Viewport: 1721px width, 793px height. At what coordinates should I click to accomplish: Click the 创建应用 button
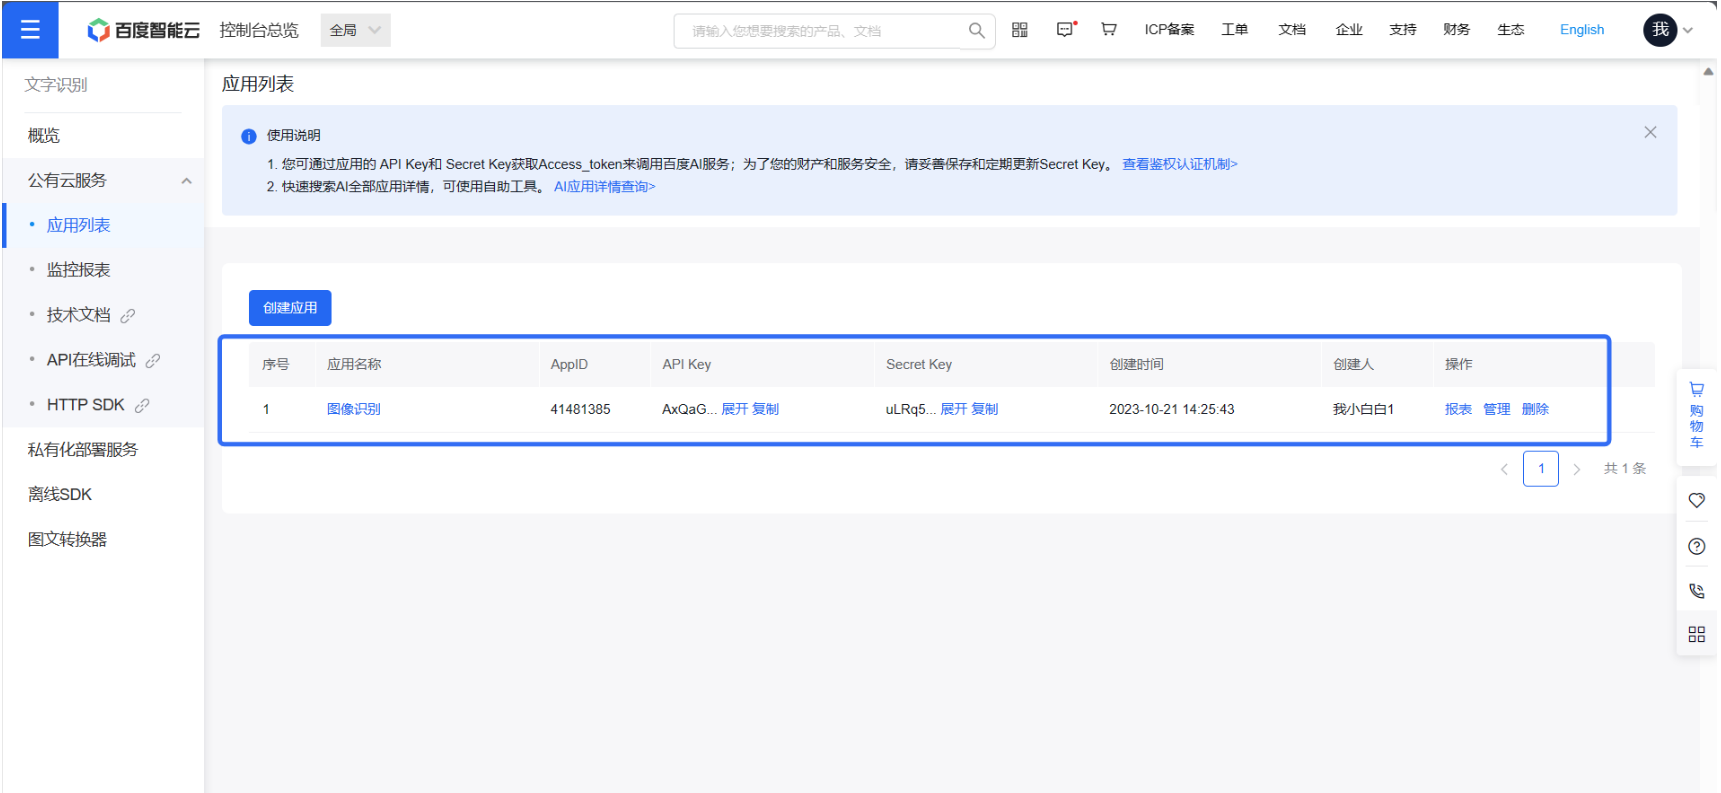(290, 308)
